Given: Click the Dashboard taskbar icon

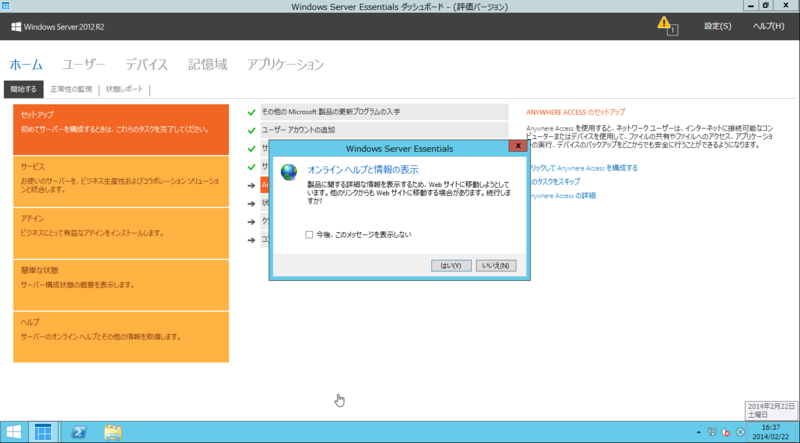Looking at the screenshot, I should click(43, 432).
